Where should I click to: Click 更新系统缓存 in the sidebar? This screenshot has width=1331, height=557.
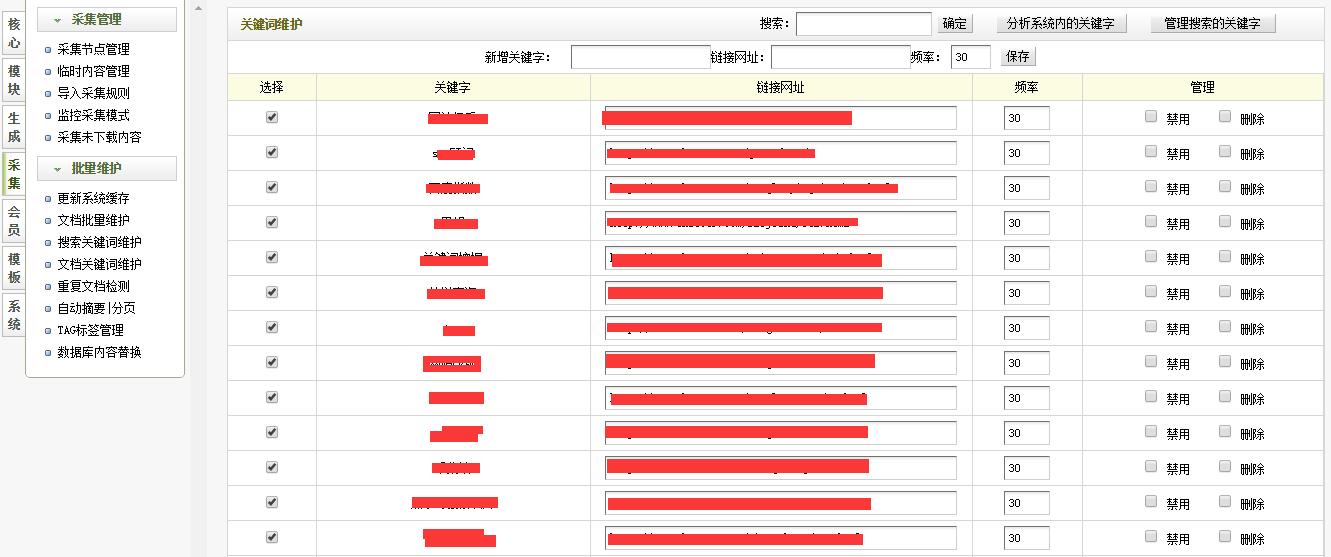pyautogui.click(x=93, y=198)
